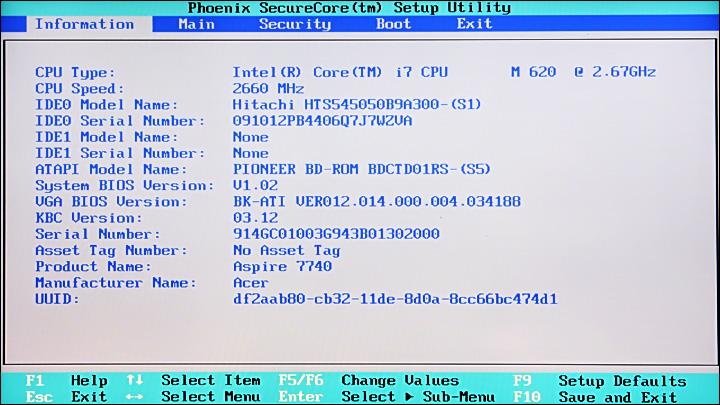Click the Select Menu legend text

coord(211,396)
